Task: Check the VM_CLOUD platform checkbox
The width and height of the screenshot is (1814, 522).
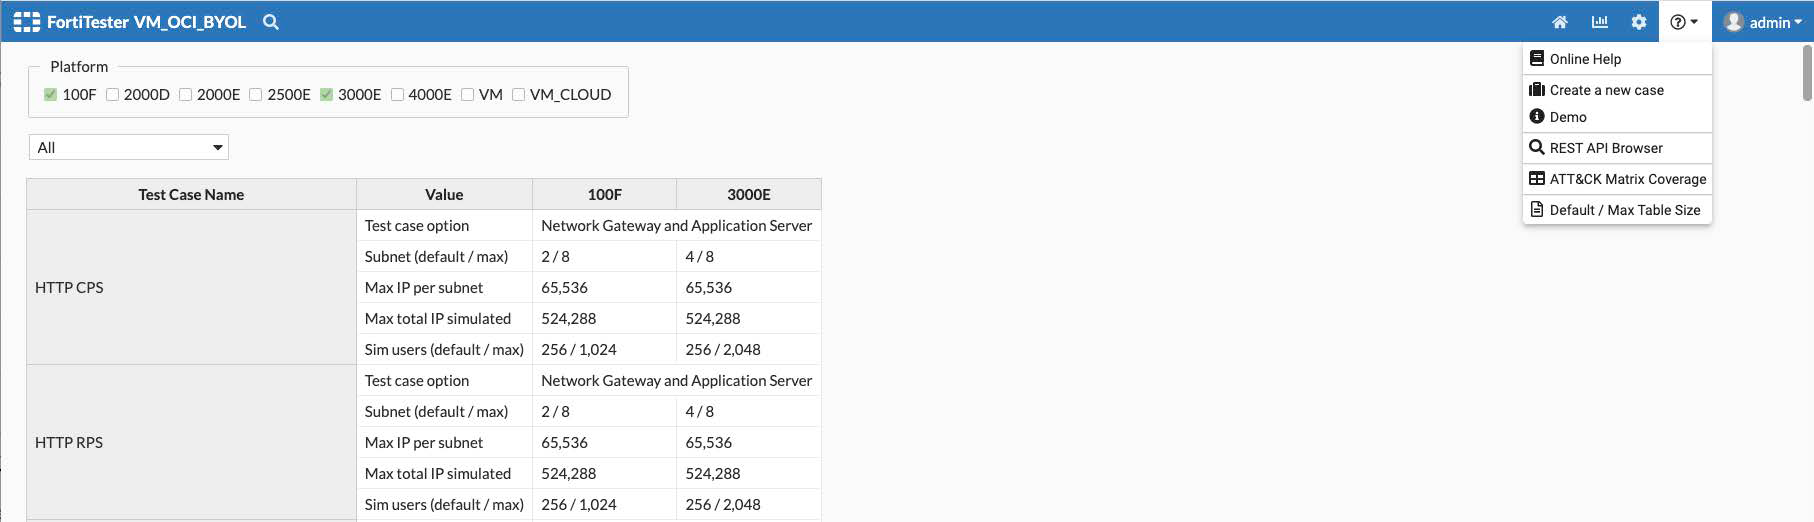Action: pyautogui.click(x=519, y=95)
